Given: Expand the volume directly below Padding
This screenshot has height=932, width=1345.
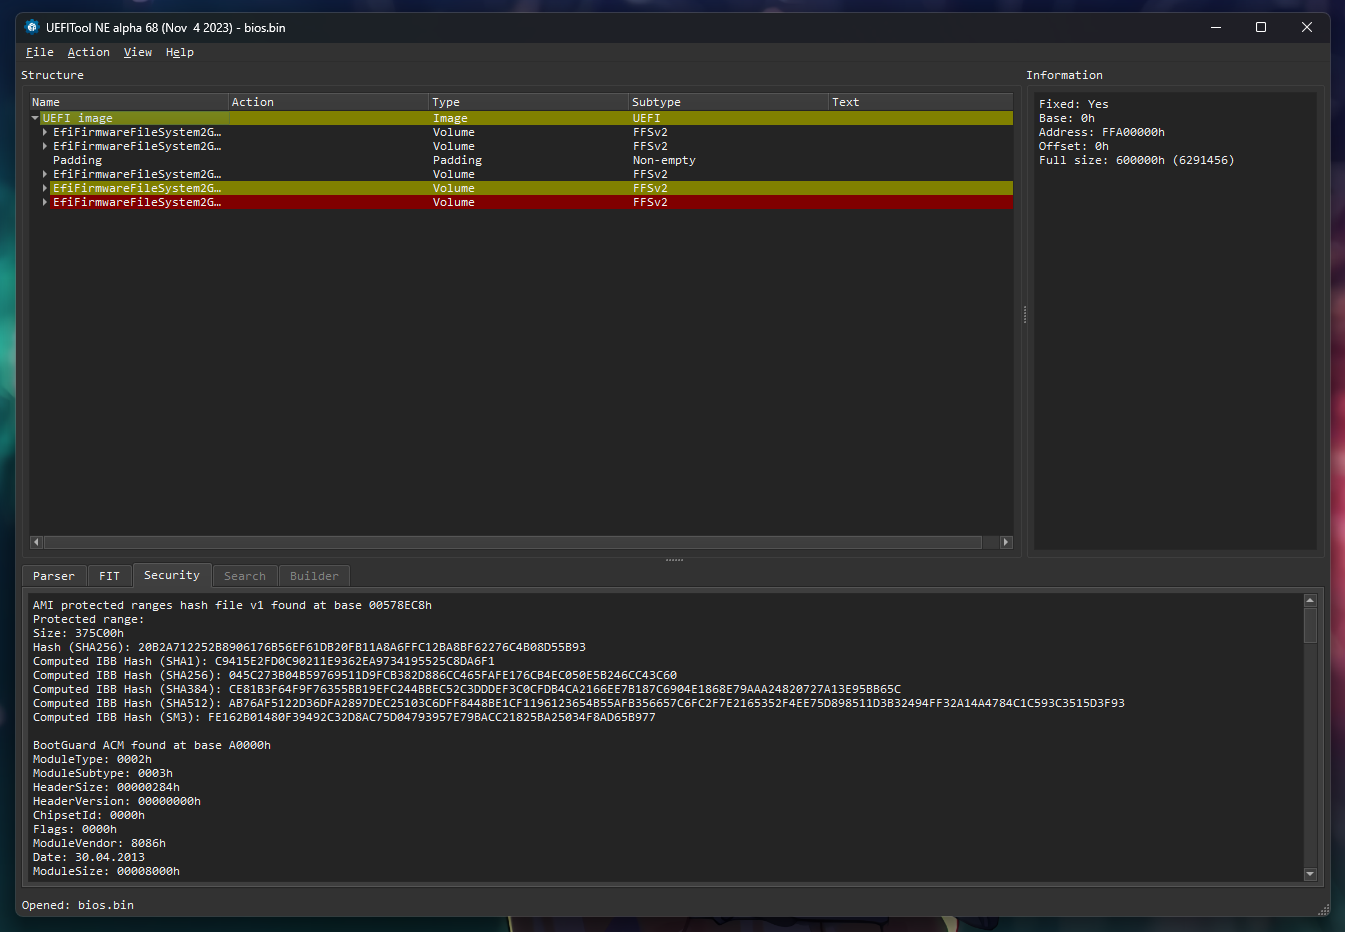Looking at the screenshot, I should 45,174.
